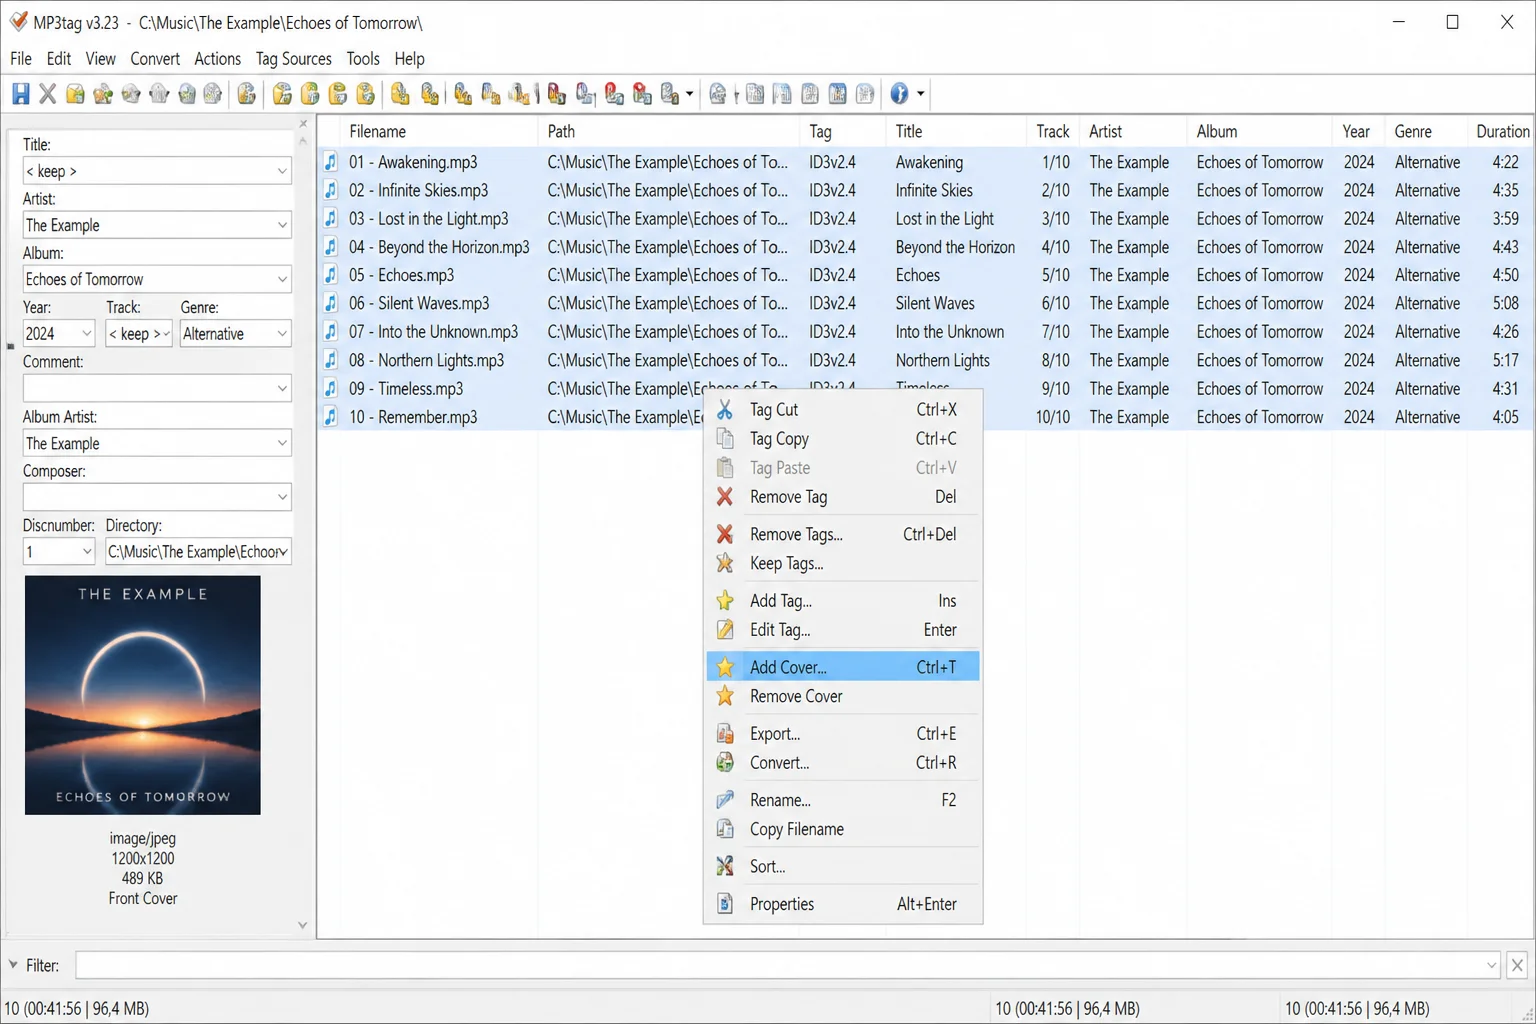Open the Artist dropdown showing The Example
This screenshot has height=1024, width=1536.
(x=282, y=225)
